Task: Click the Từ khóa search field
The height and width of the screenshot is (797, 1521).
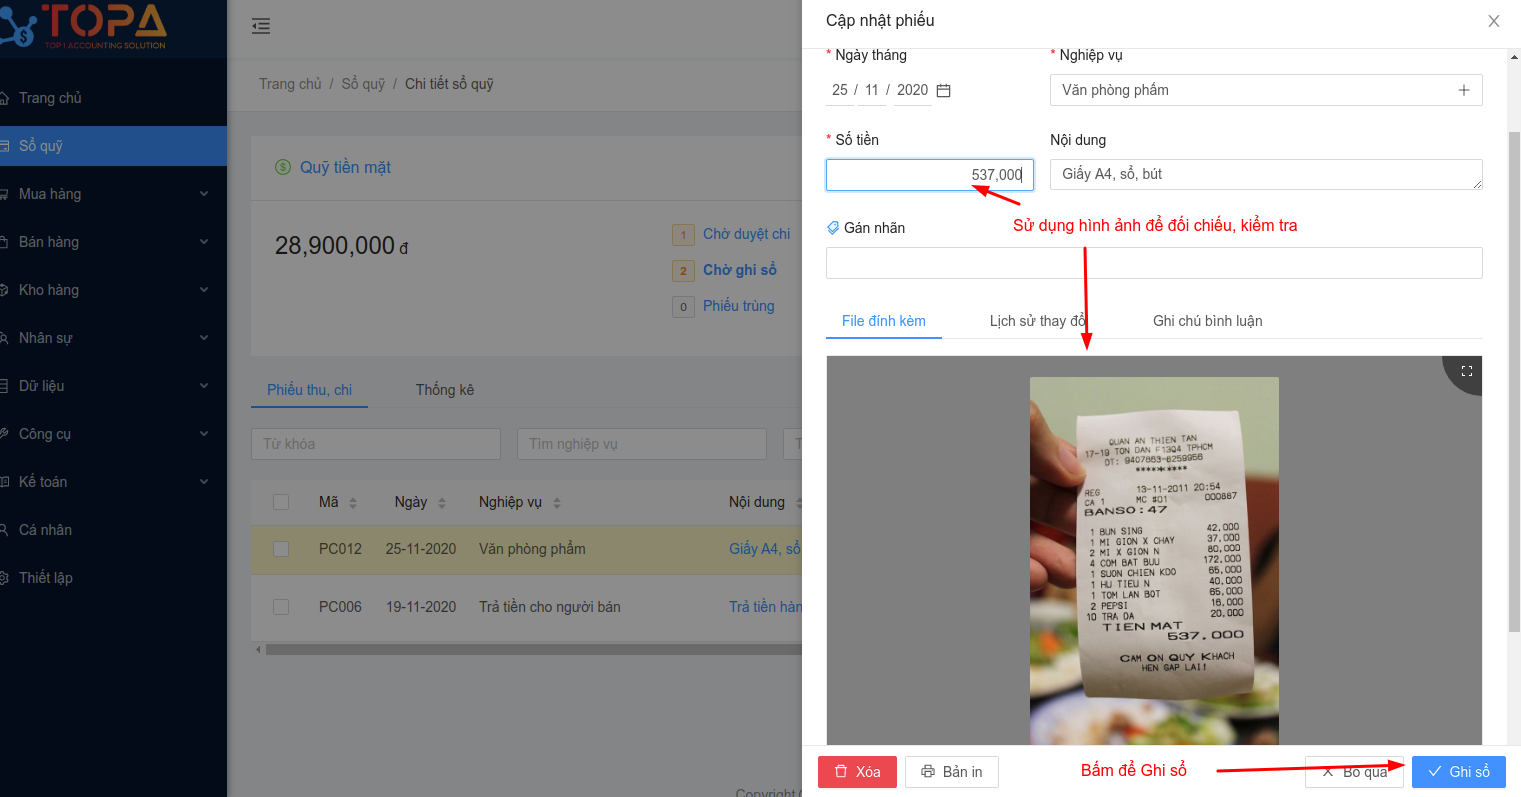Action: 376,444
